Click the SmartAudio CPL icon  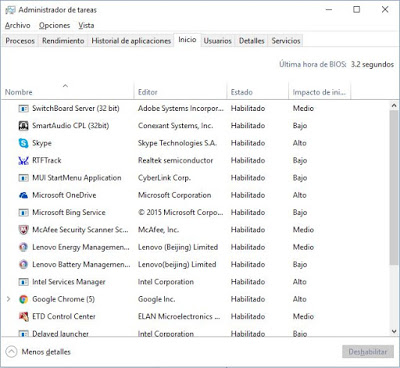[23, 126]
